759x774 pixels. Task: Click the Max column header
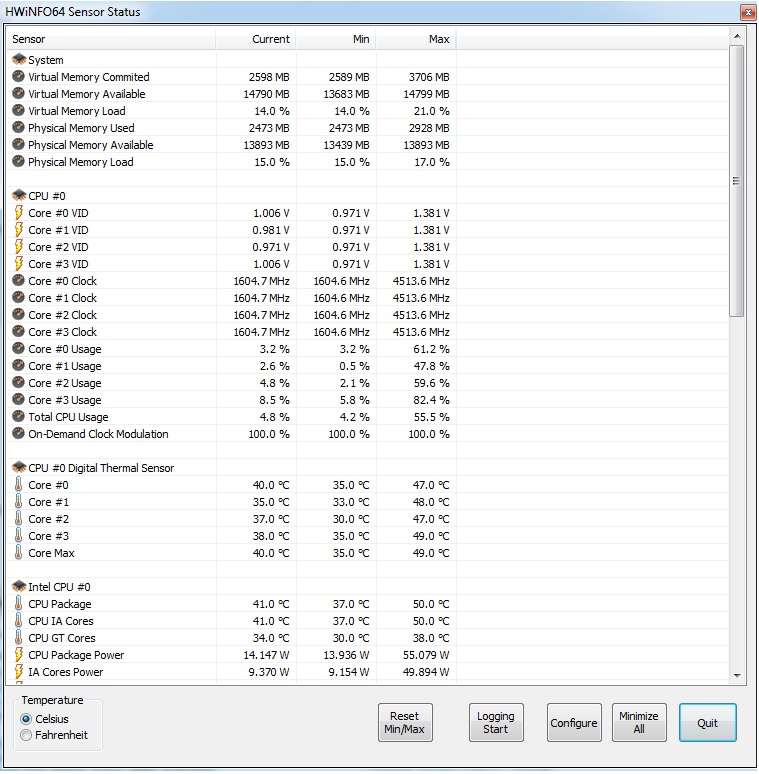coord(416,39)
